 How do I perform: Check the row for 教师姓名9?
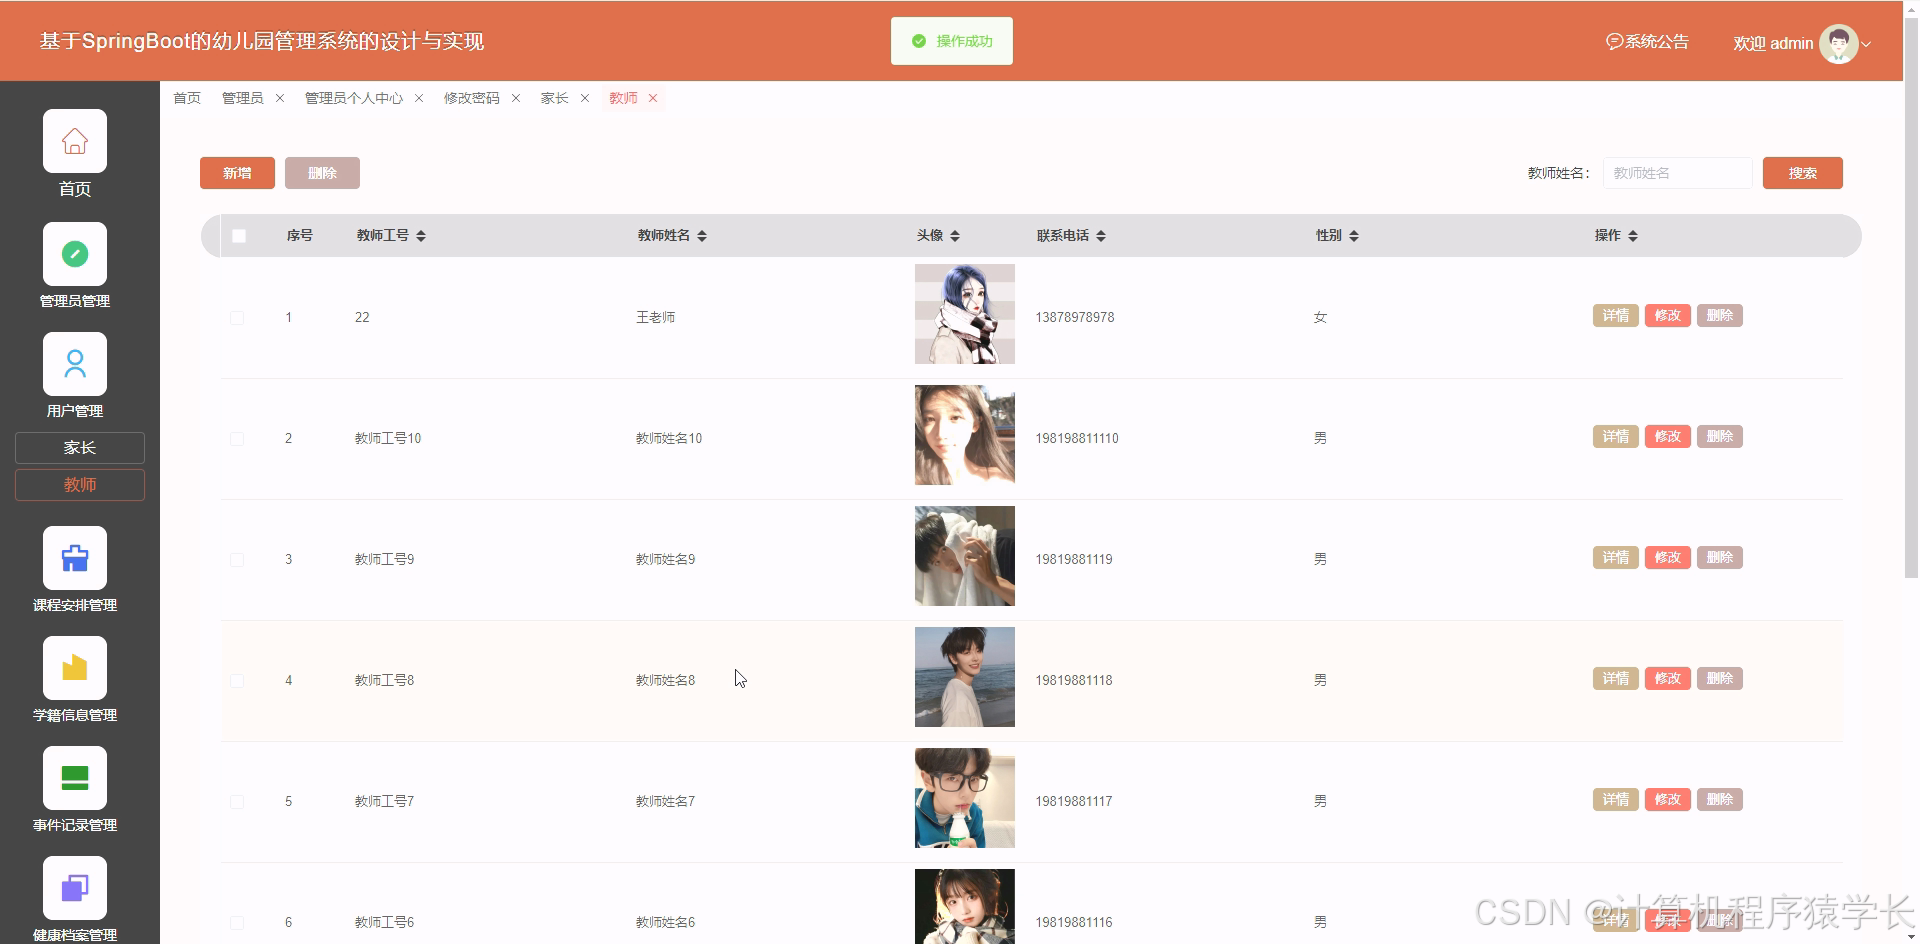pyautogui.click(x=237, y=560)
